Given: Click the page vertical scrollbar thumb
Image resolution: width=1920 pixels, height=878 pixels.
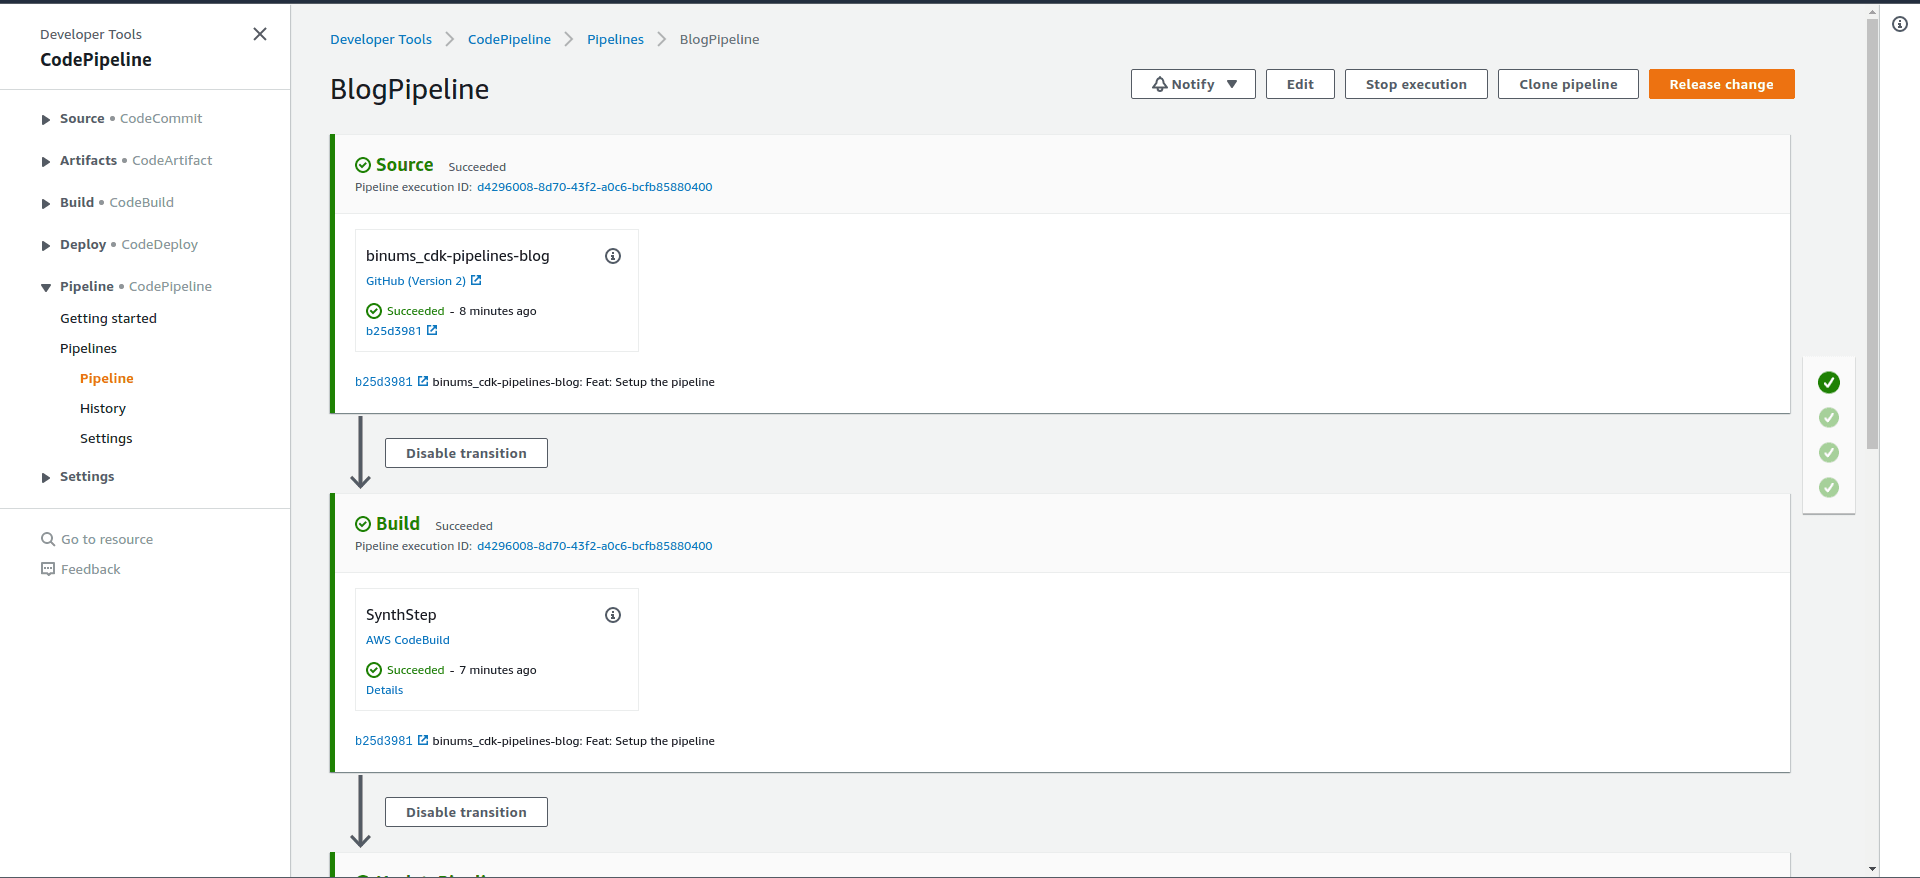Looking at the screenshot, I should click(x=1872, y=235).
